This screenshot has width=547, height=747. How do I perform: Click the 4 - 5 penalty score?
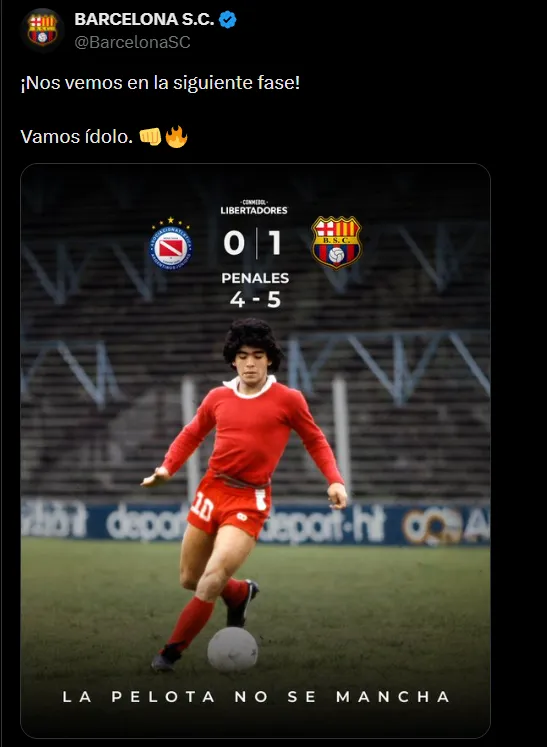click(255, 300)
